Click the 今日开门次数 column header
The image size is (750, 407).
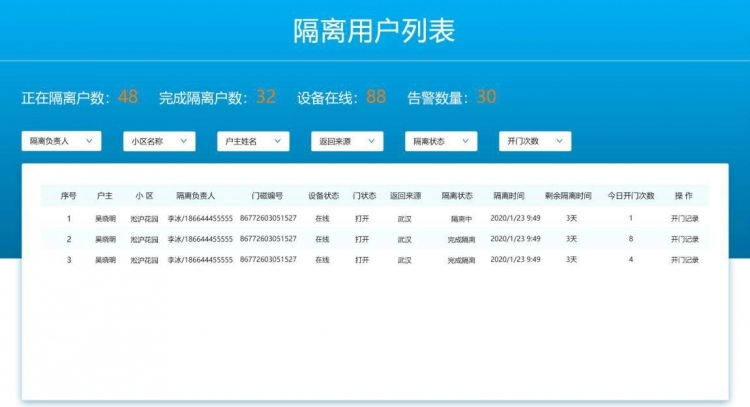coord(631,196)
